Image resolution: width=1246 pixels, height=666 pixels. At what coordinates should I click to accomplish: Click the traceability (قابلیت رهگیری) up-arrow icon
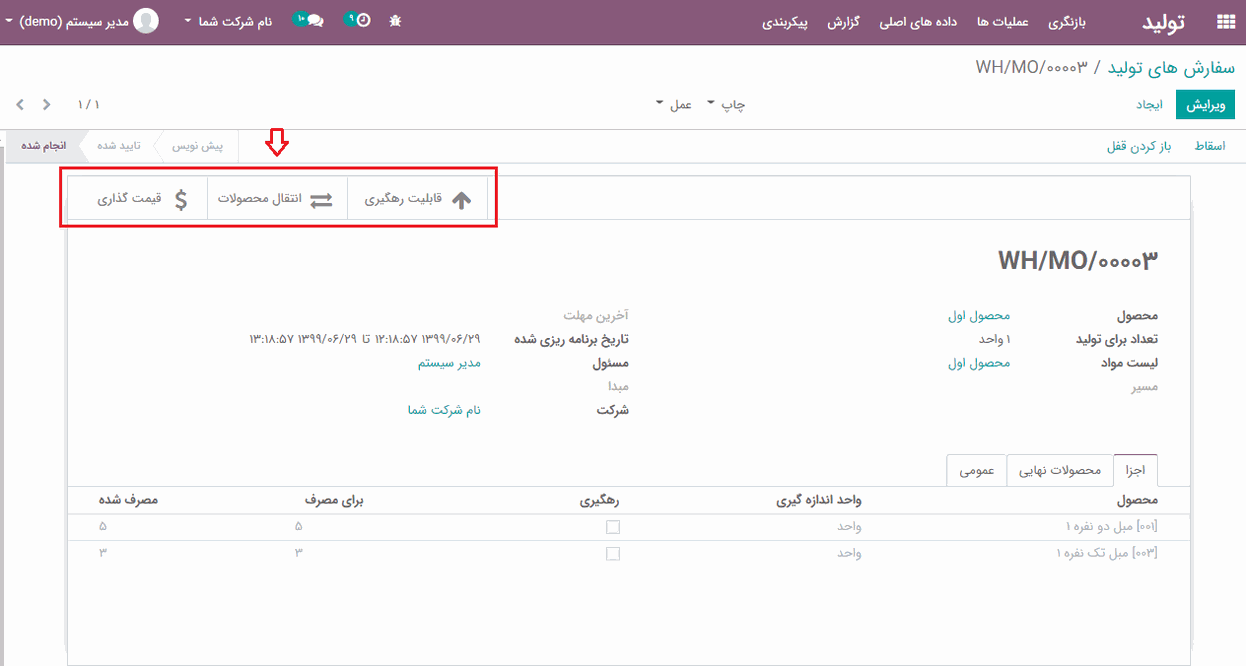click(461, 200)
